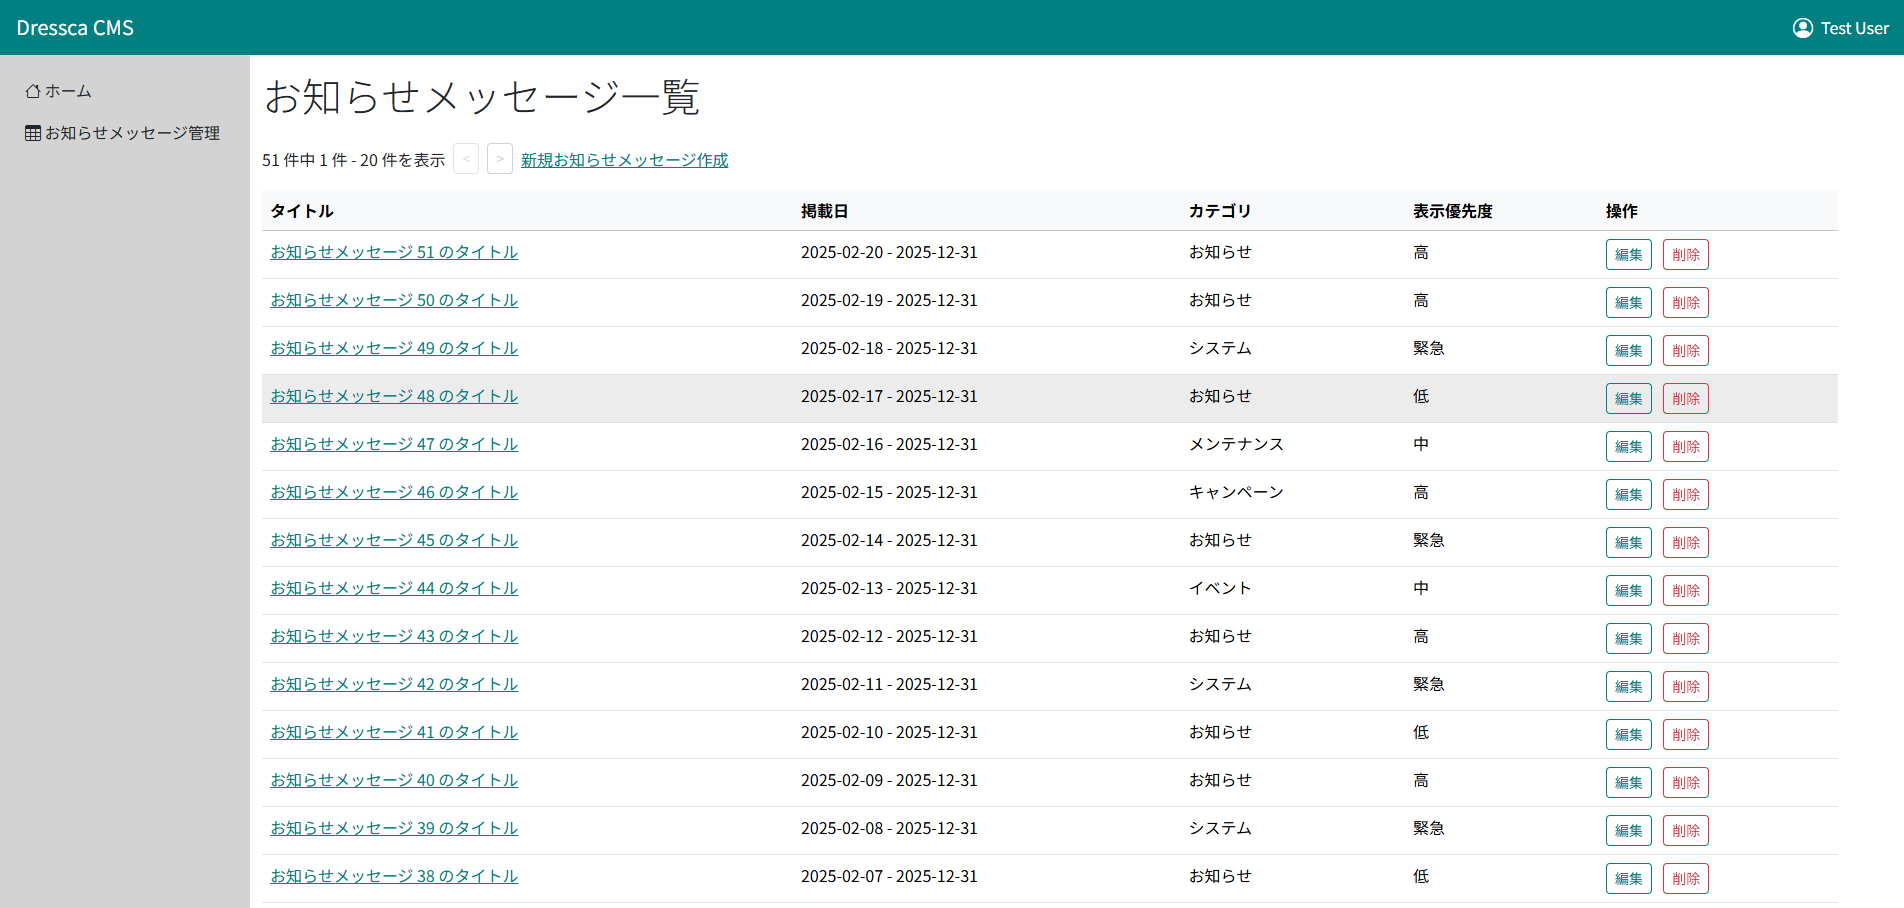Screen dimensions: 1904x908
Task: Click the Dressca CMS brand title
Action: point(75,28)
